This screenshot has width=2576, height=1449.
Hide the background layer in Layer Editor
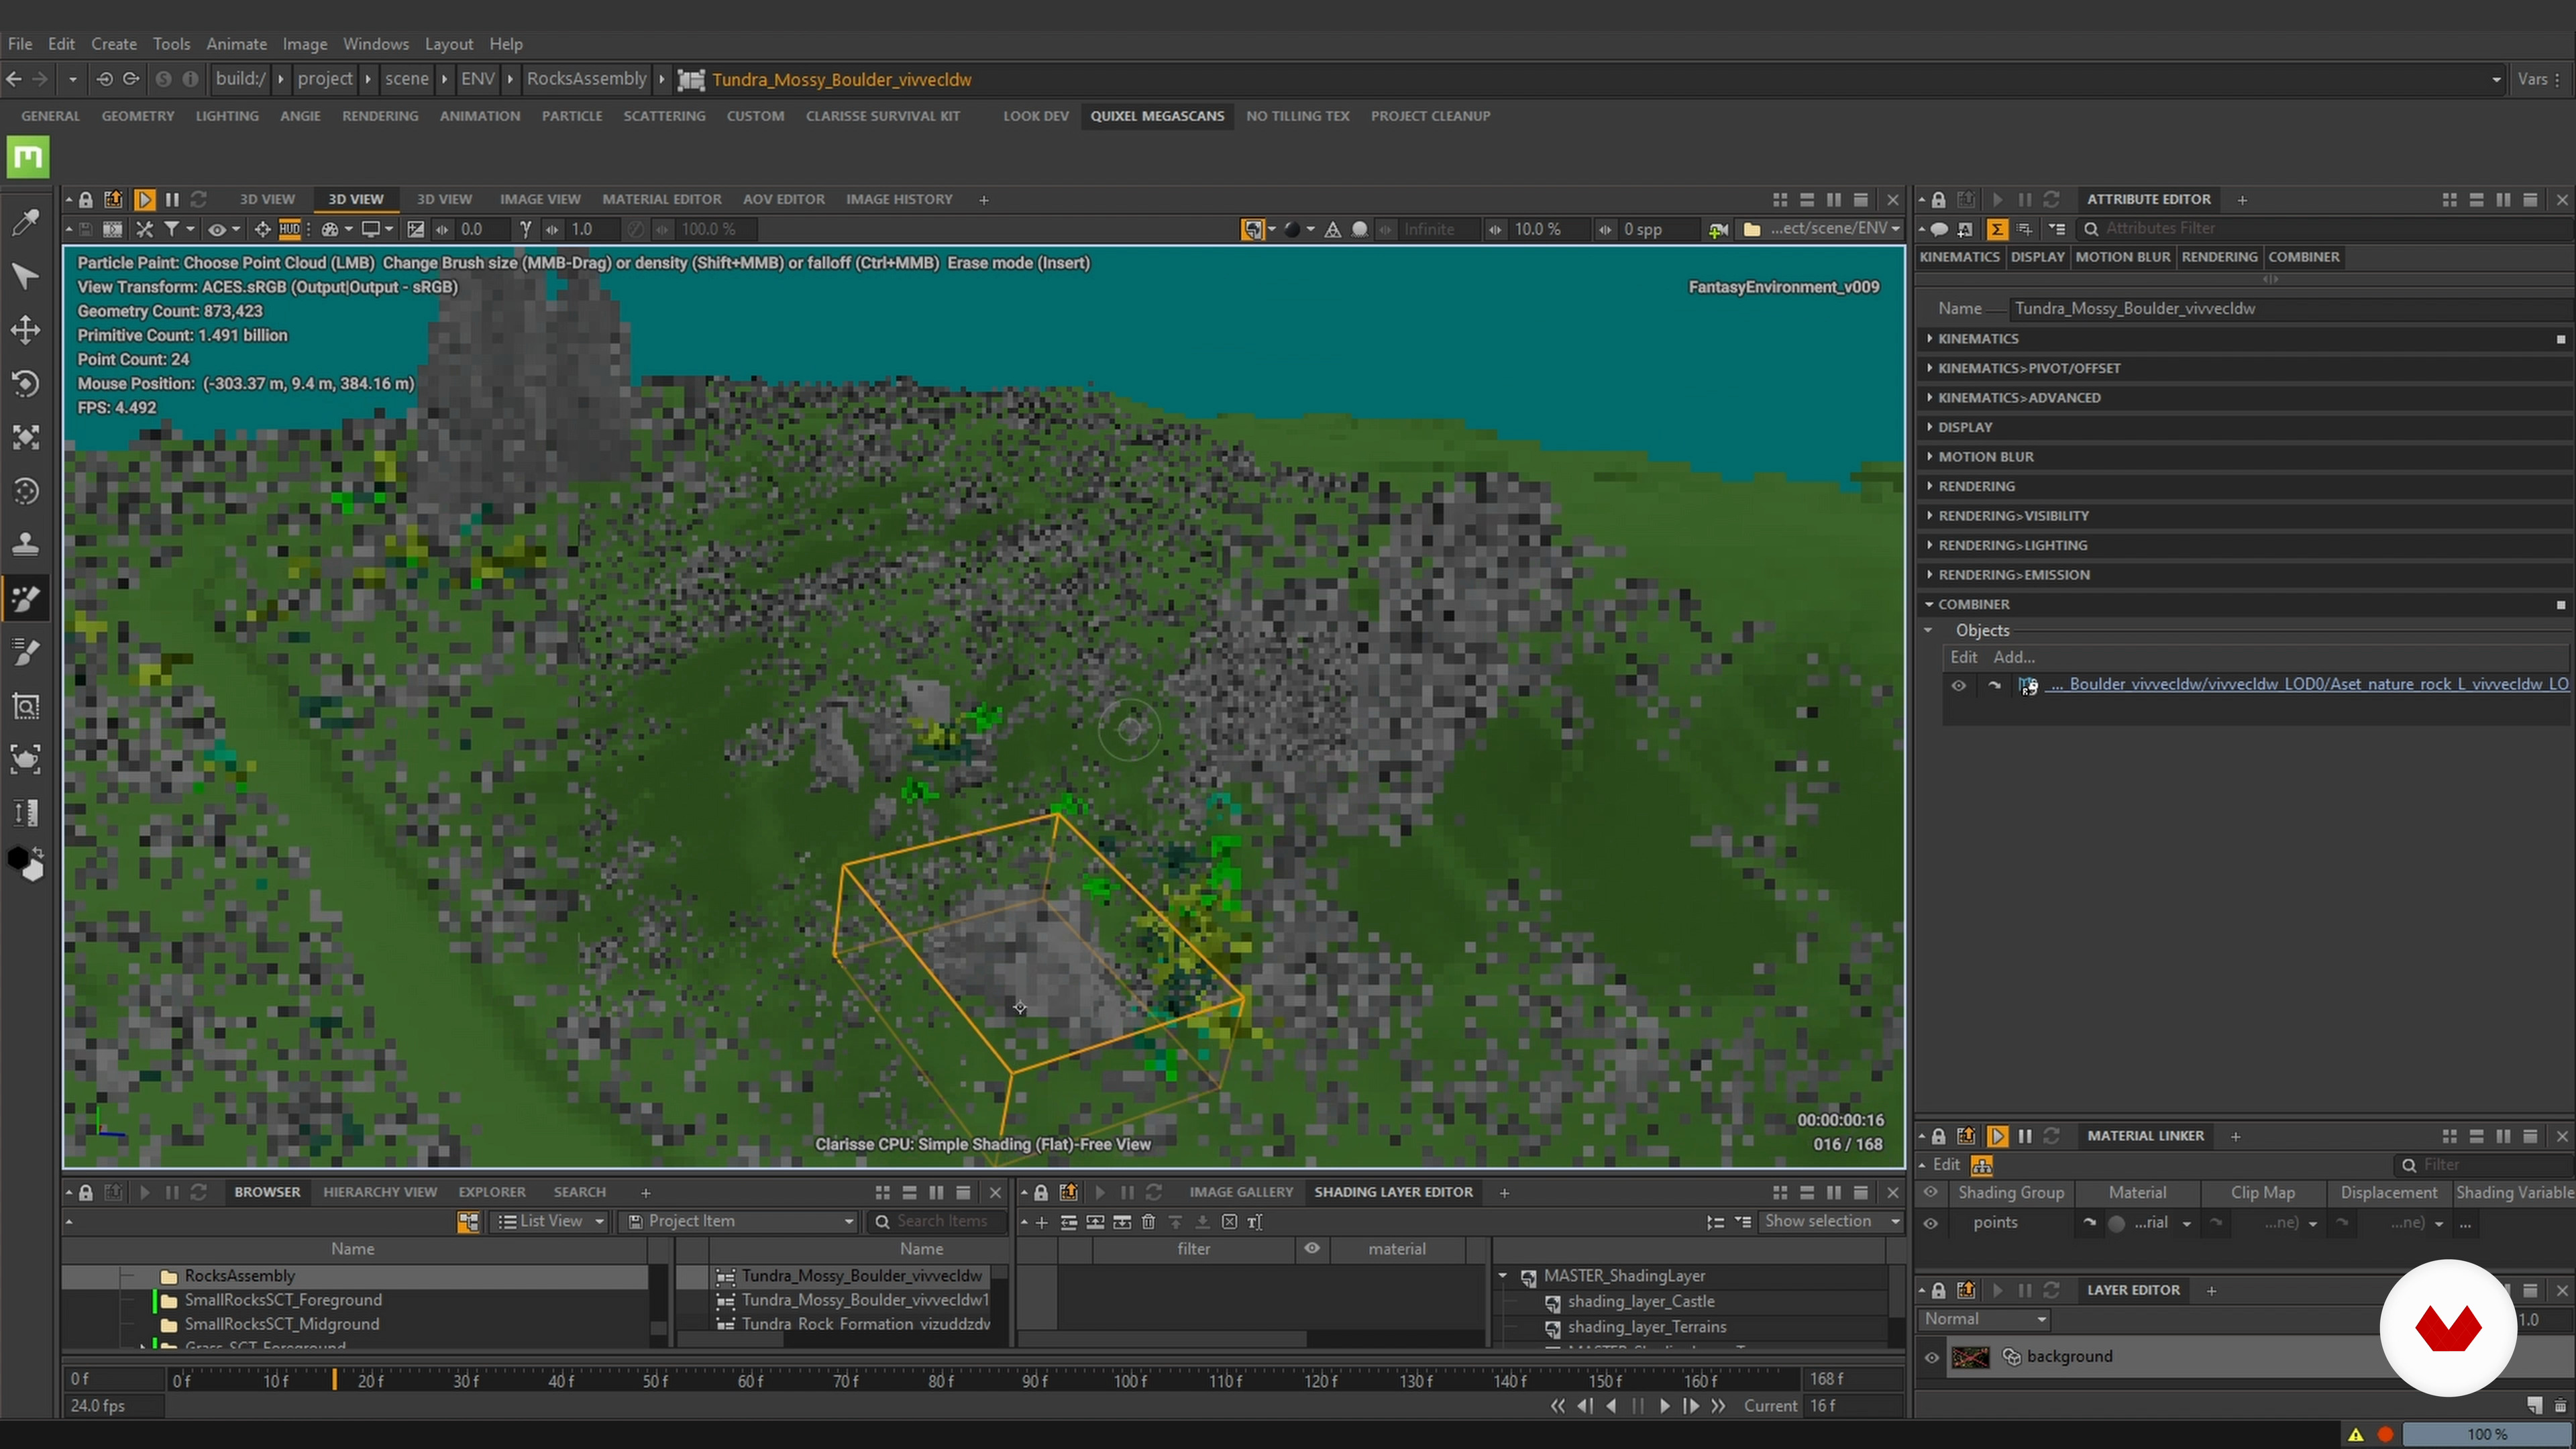1931,1358
